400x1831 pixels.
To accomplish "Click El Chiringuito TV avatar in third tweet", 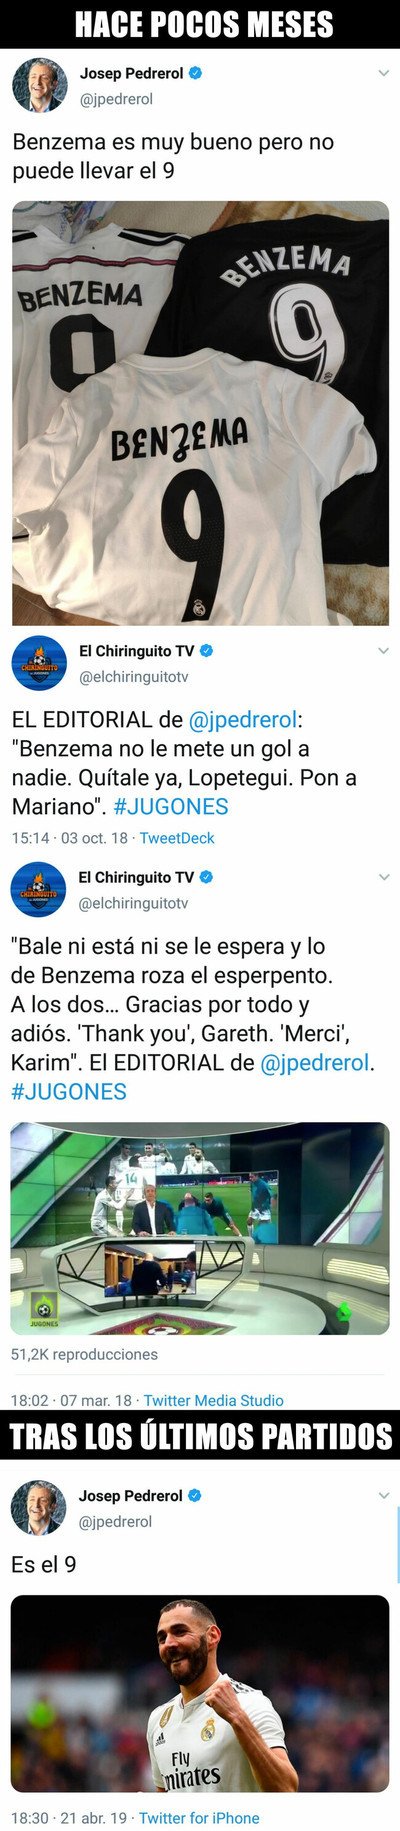I will coord(39,889).
